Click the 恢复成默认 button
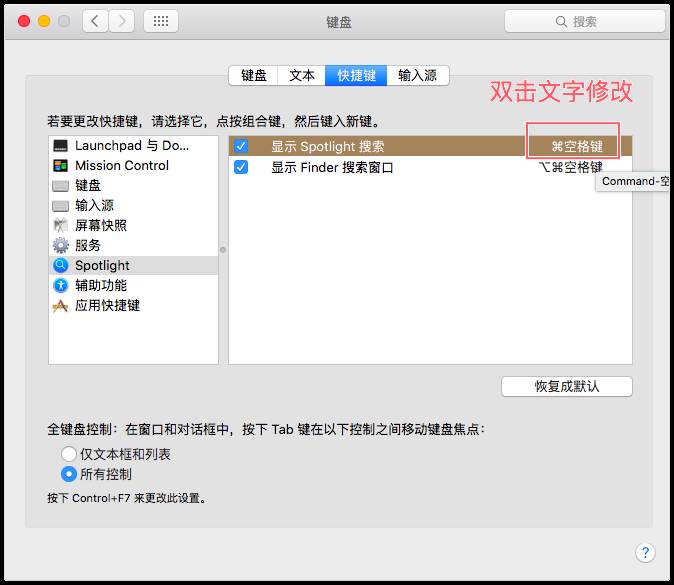The height and width of the screenshot is (585, 674). (567, 386)
